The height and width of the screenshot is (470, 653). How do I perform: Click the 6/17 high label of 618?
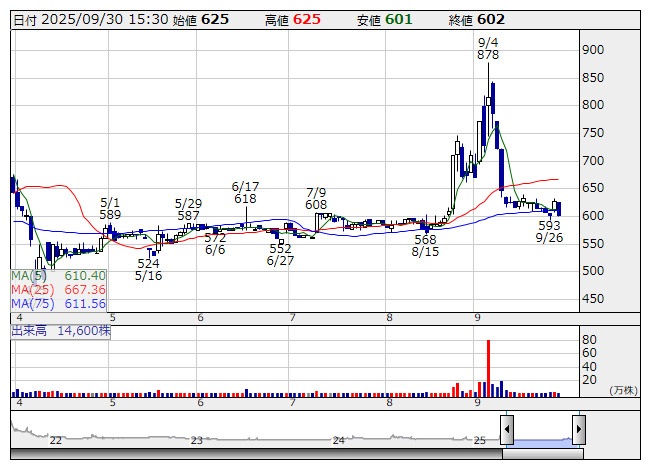click(x=245, y=193)
